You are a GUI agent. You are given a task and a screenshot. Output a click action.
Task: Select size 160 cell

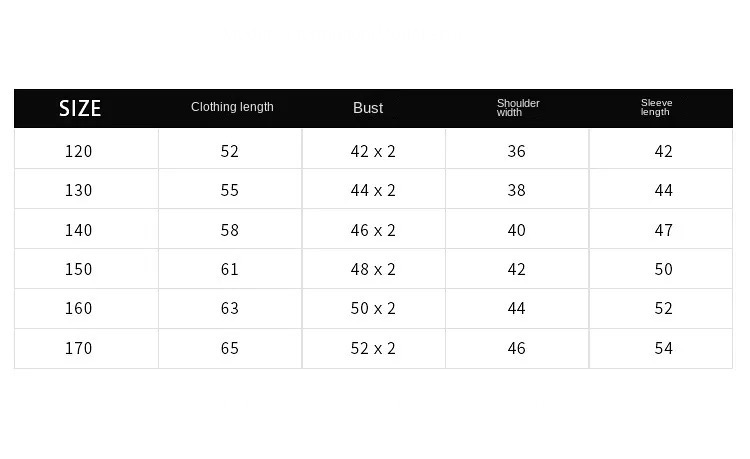78,308
